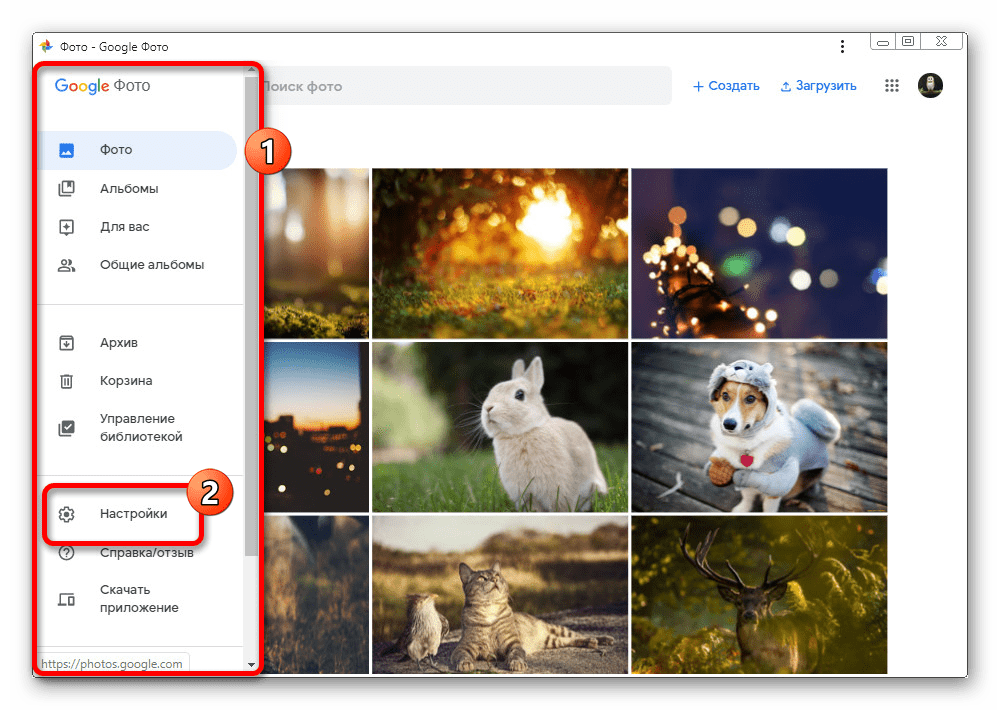Viewport: 1000px width, 710px height.
Task: Click the sidebar scrollbar down arrow
Action: pos(251,665)
